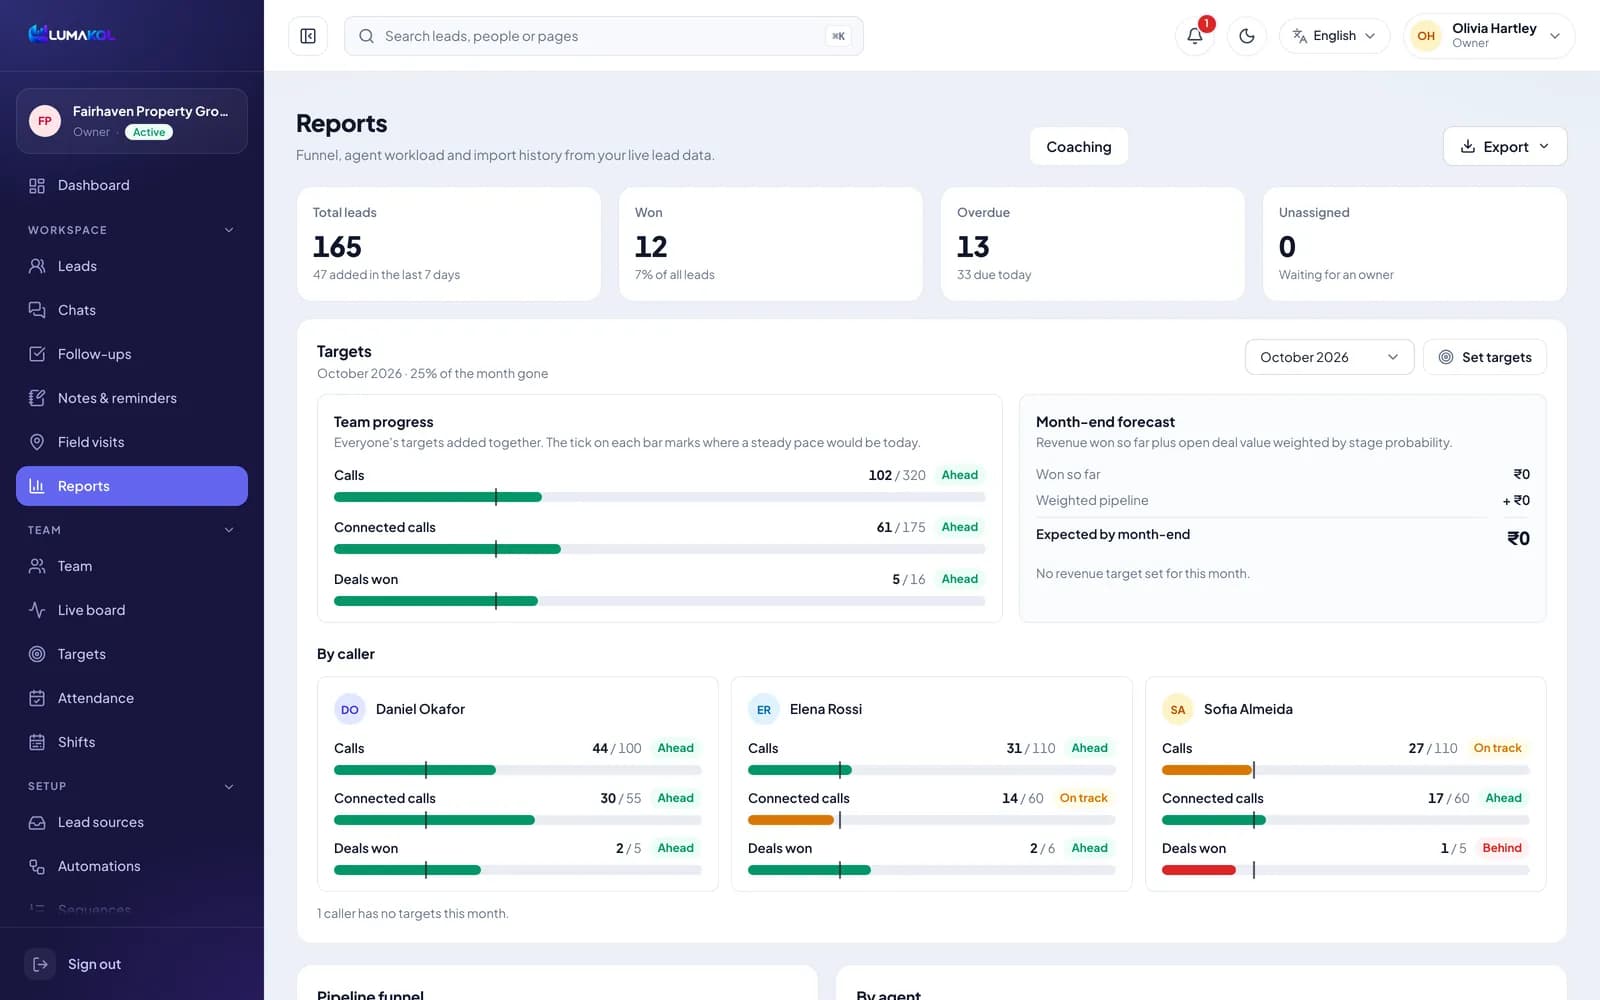Open the English language dropdown

[1334, 36]
